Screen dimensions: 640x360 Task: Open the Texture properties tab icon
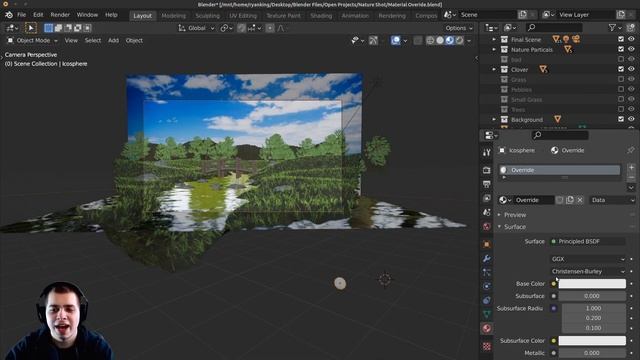486,346
